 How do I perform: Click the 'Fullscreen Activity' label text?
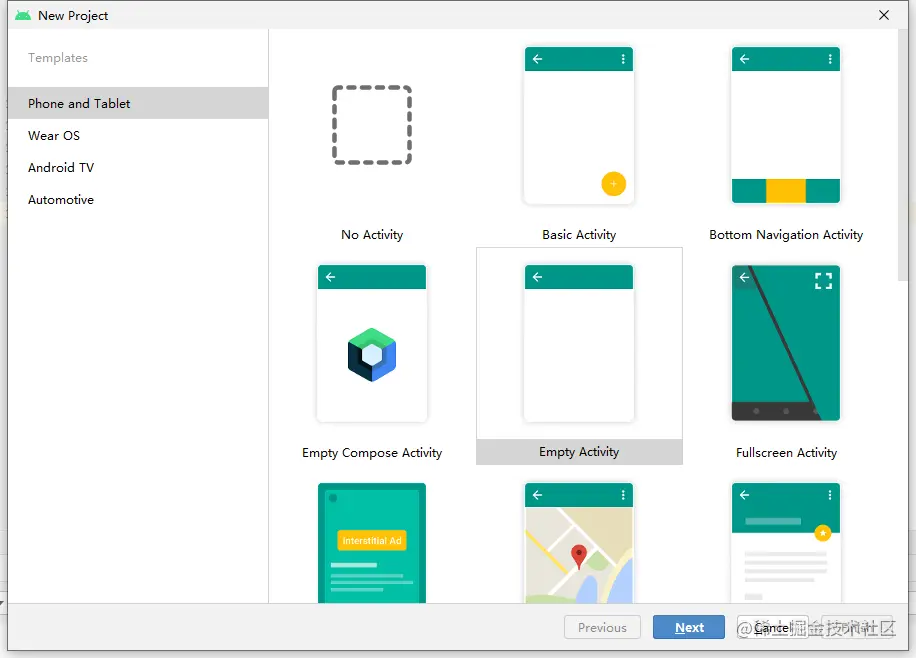coord(786,453)
